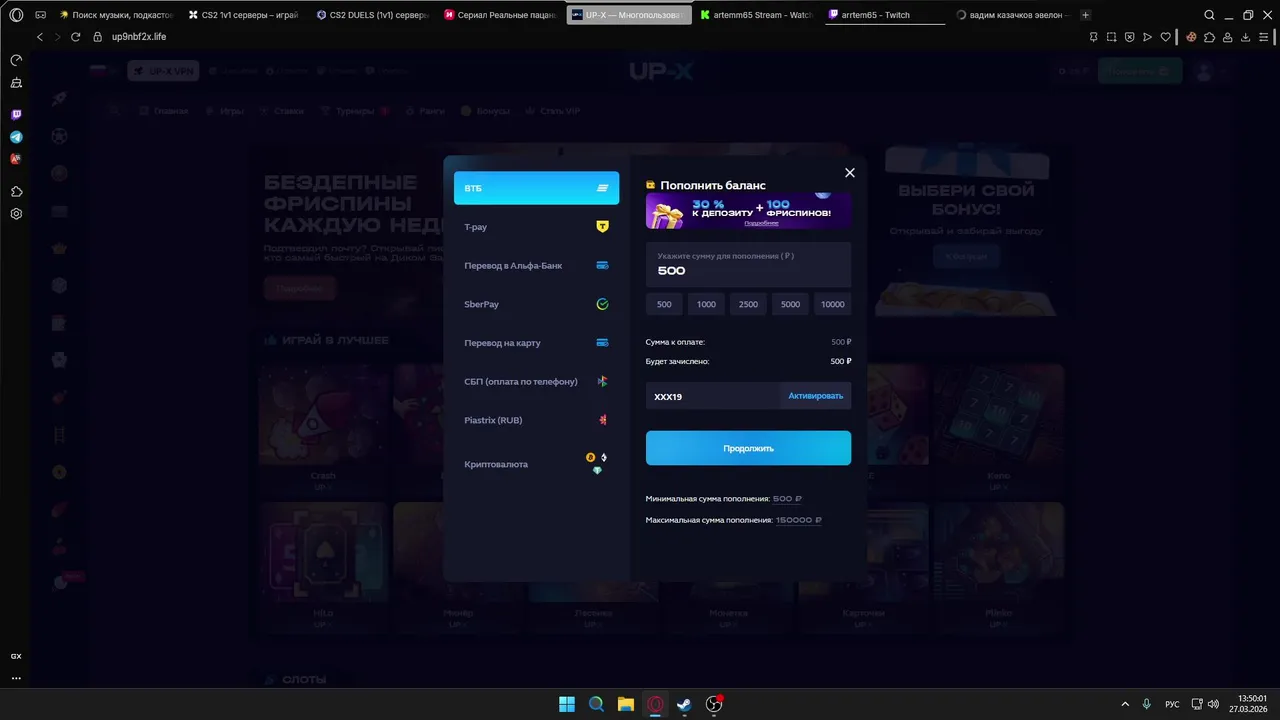
Task: Pick the 500 preset amount
Action: pos(664,304)
